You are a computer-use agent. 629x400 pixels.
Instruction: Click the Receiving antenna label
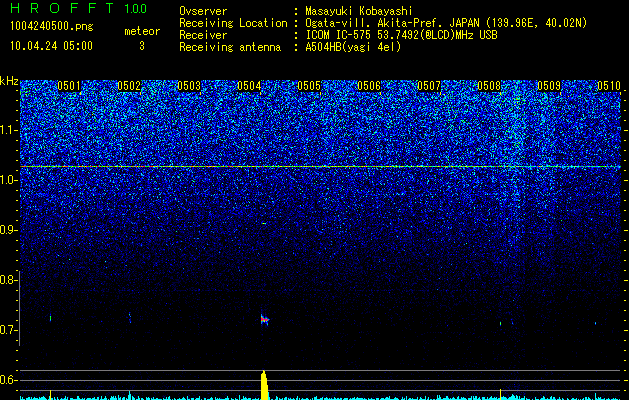click(230, 47)
